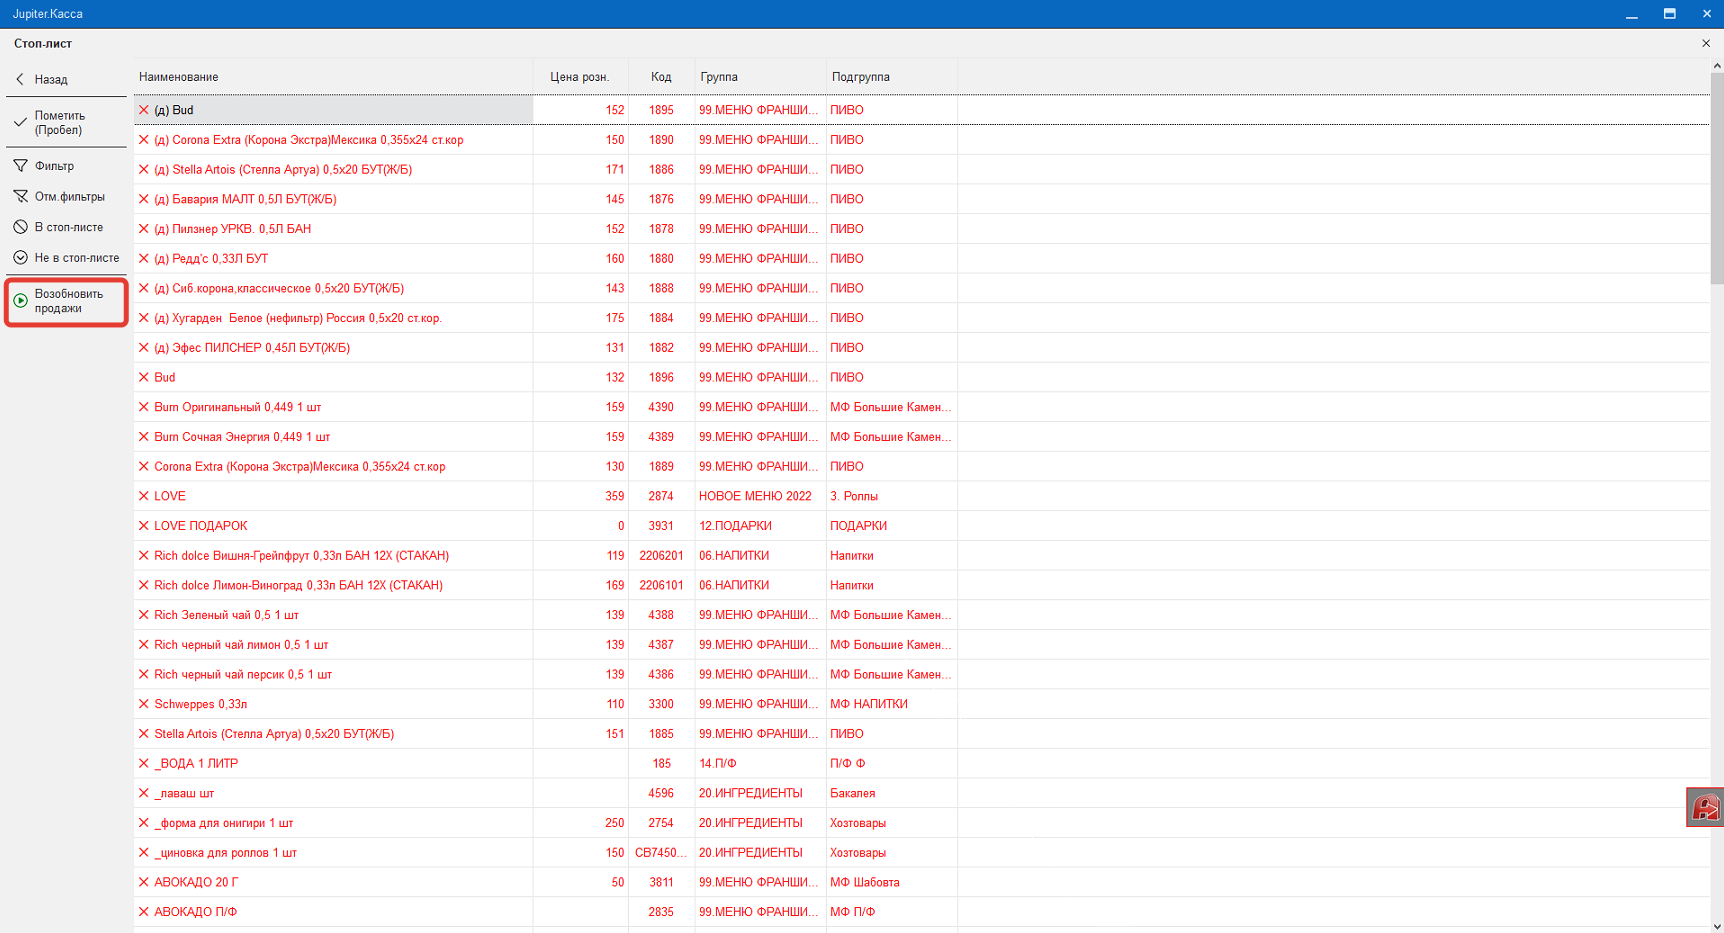Go back using the Назад button

tap(66, 79)
